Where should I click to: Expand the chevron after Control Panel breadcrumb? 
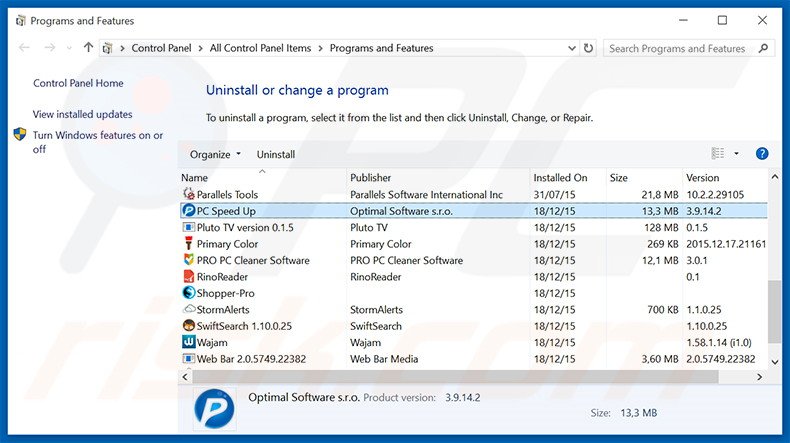[201, 48]
